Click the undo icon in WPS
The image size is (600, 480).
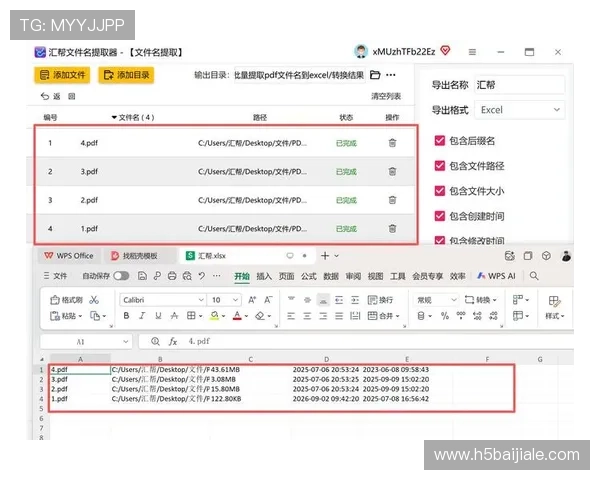(x=202, y=276)
